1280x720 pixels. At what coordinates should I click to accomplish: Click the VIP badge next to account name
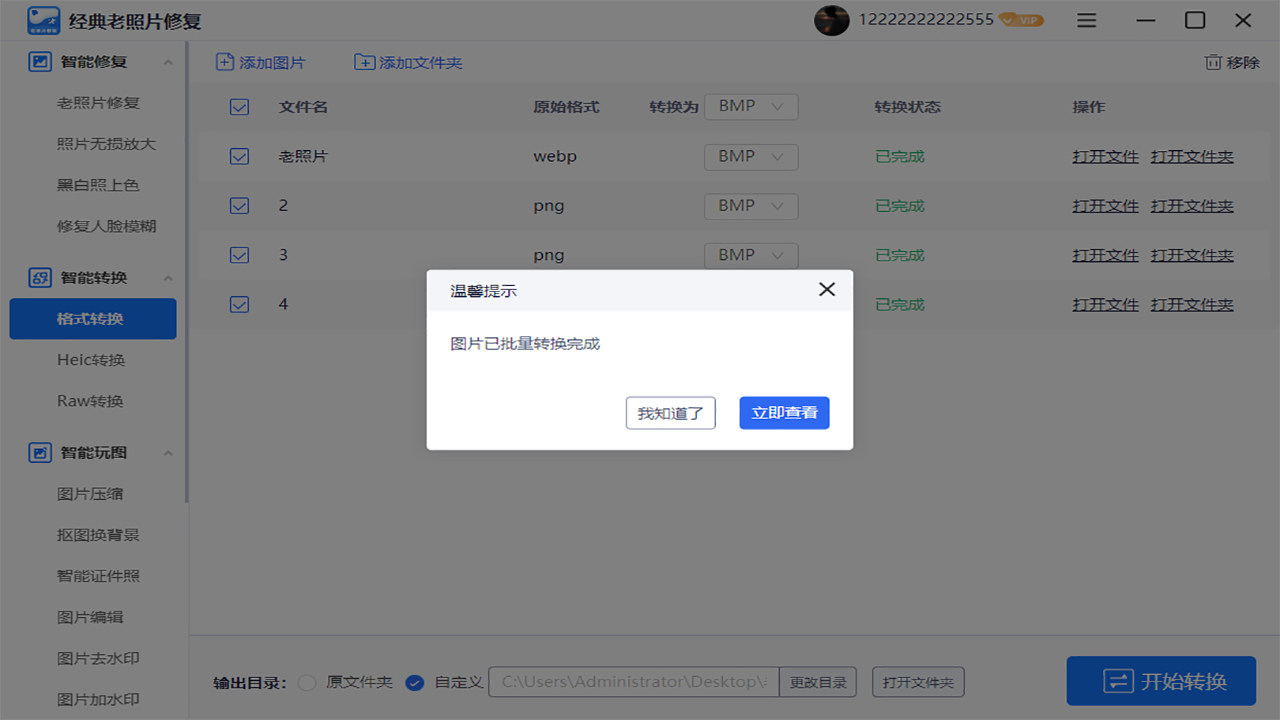pos(1020,19)
